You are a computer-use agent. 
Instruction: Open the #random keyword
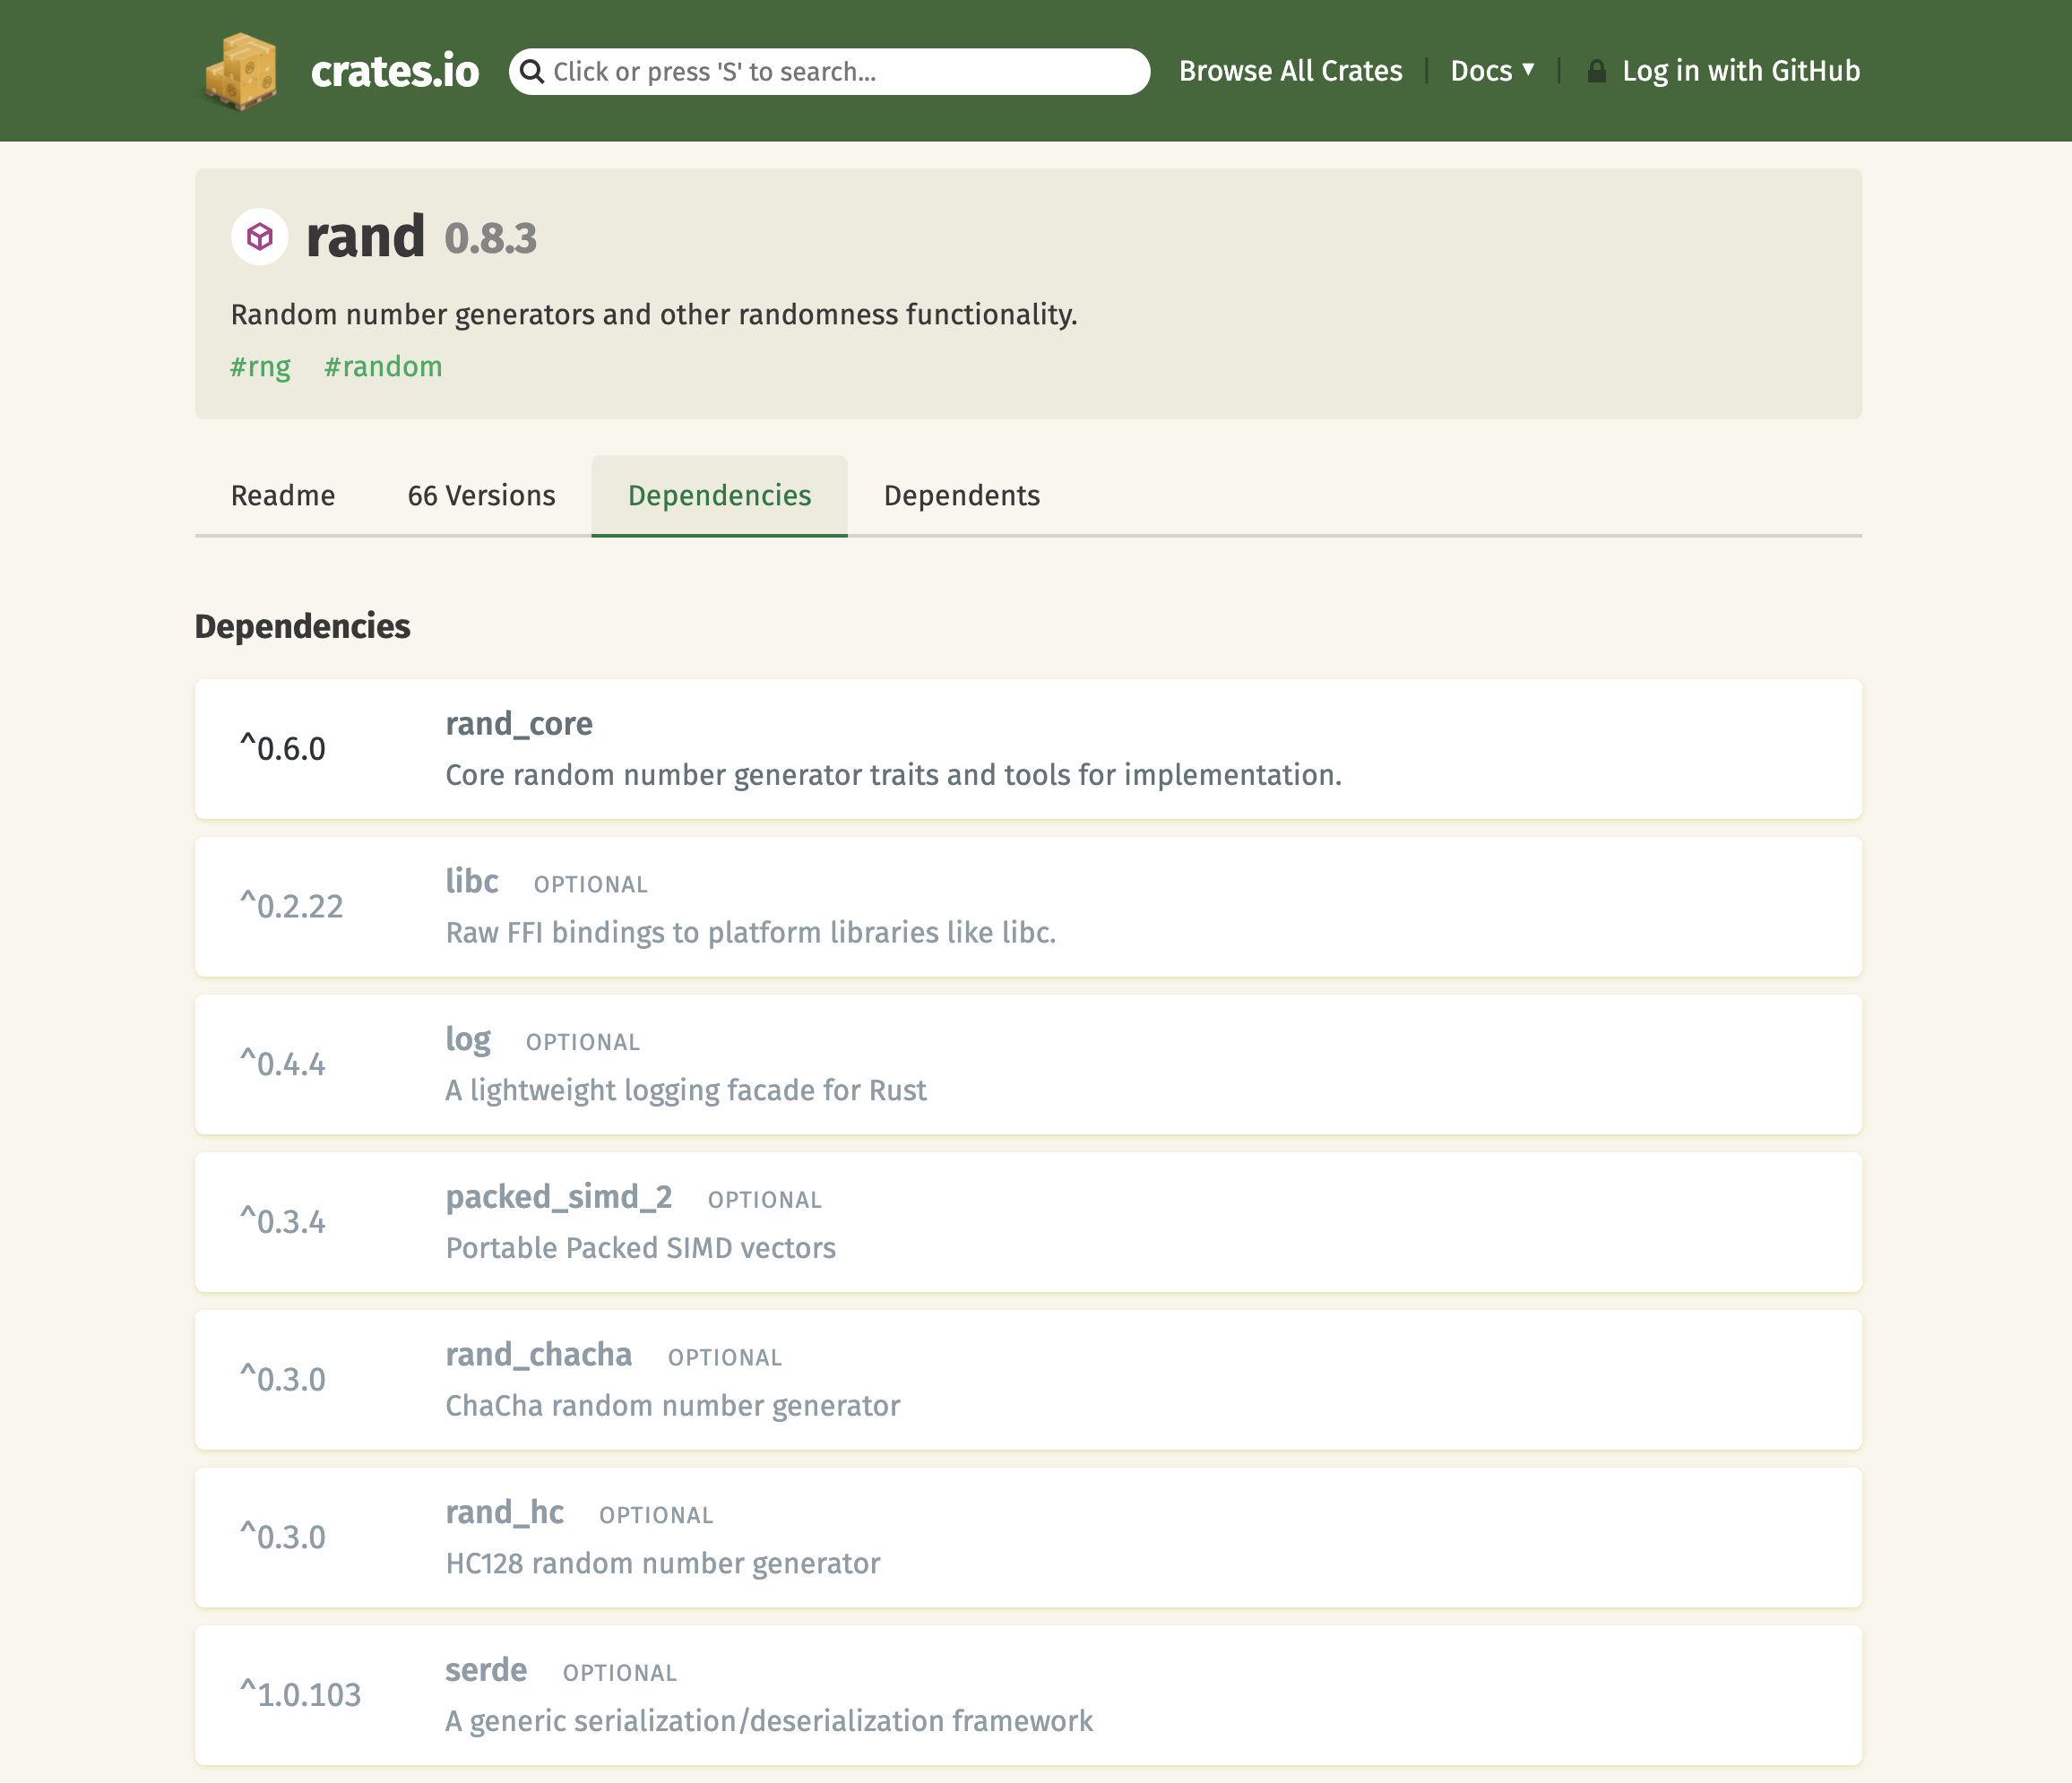(383, 367)
